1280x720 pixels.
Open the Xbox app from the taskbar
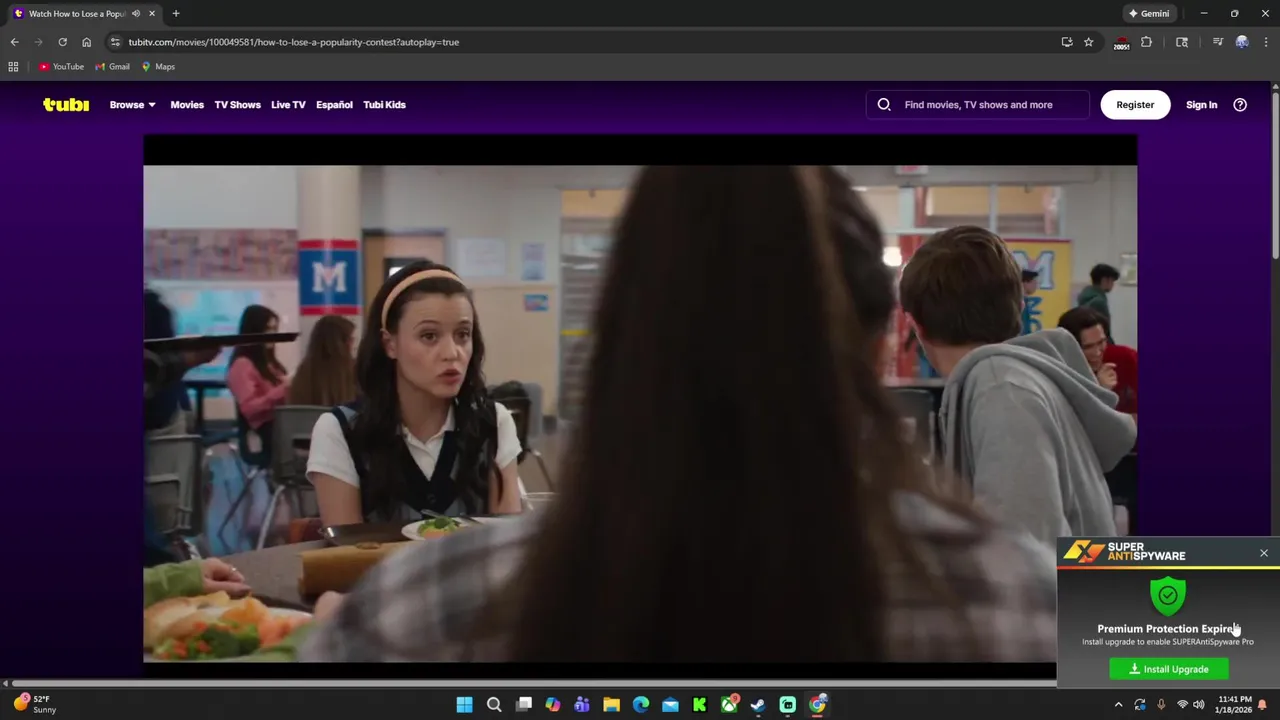tap(729, 705)
